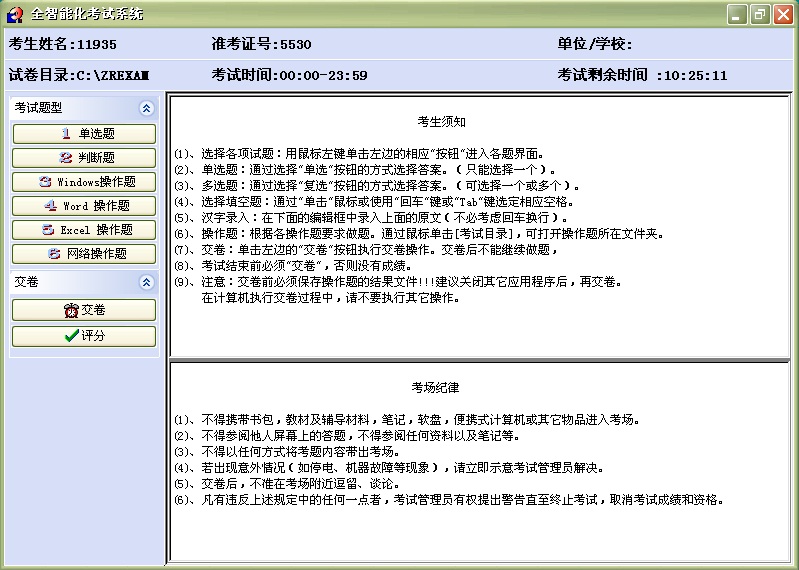
Task: Click rule (3) 不得以任何方式将考题内容带出考场
Action: [x=287, y=452]
